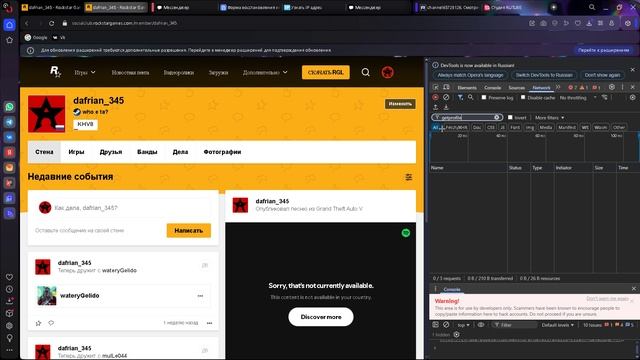
Task: Create a live expression with the eye icon
Action: pyautogui.click(x=481, y=325)
